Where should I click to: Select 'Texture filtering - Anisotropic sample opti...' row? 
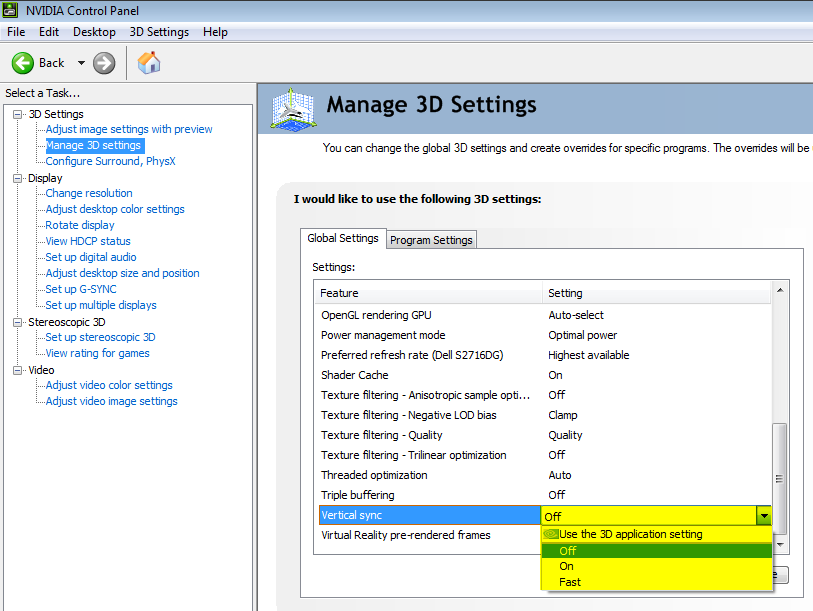[x=543, y=395]
